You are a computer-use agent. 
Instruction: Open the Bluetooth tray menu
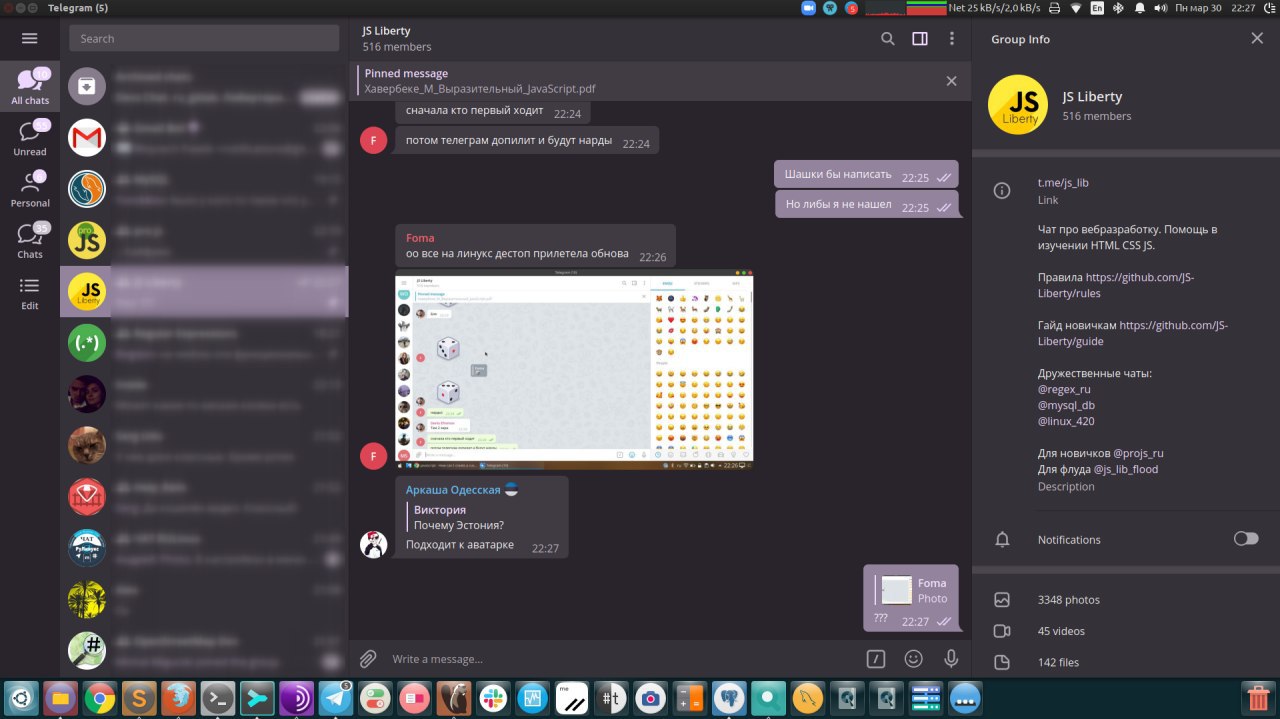point(1117,8)
